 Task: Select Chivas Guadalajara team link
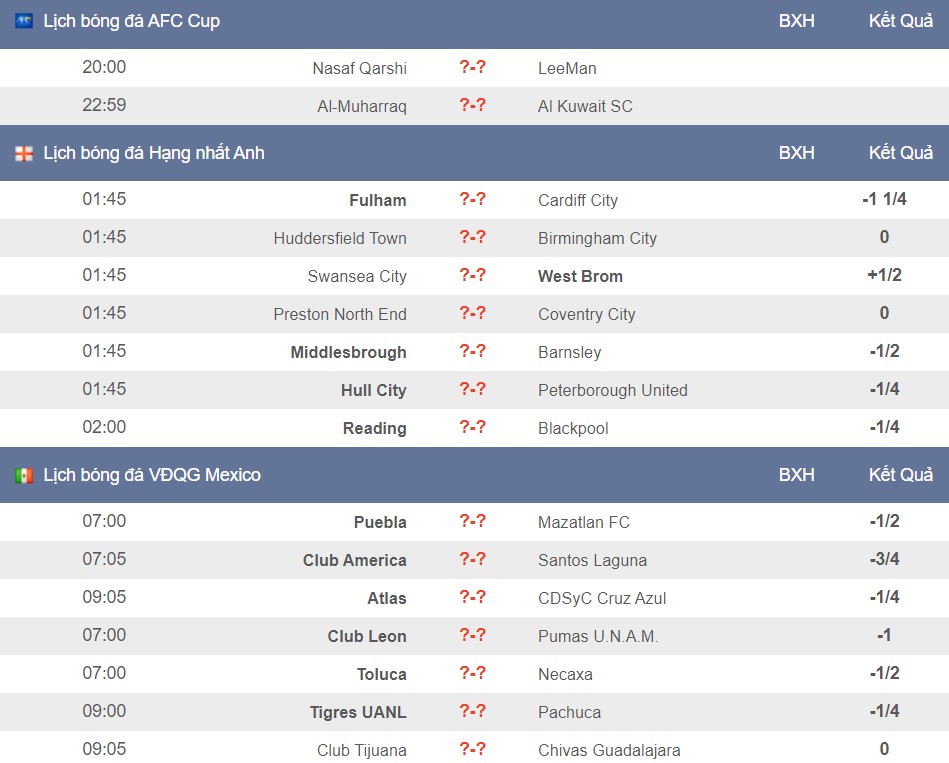click(609, 750)
